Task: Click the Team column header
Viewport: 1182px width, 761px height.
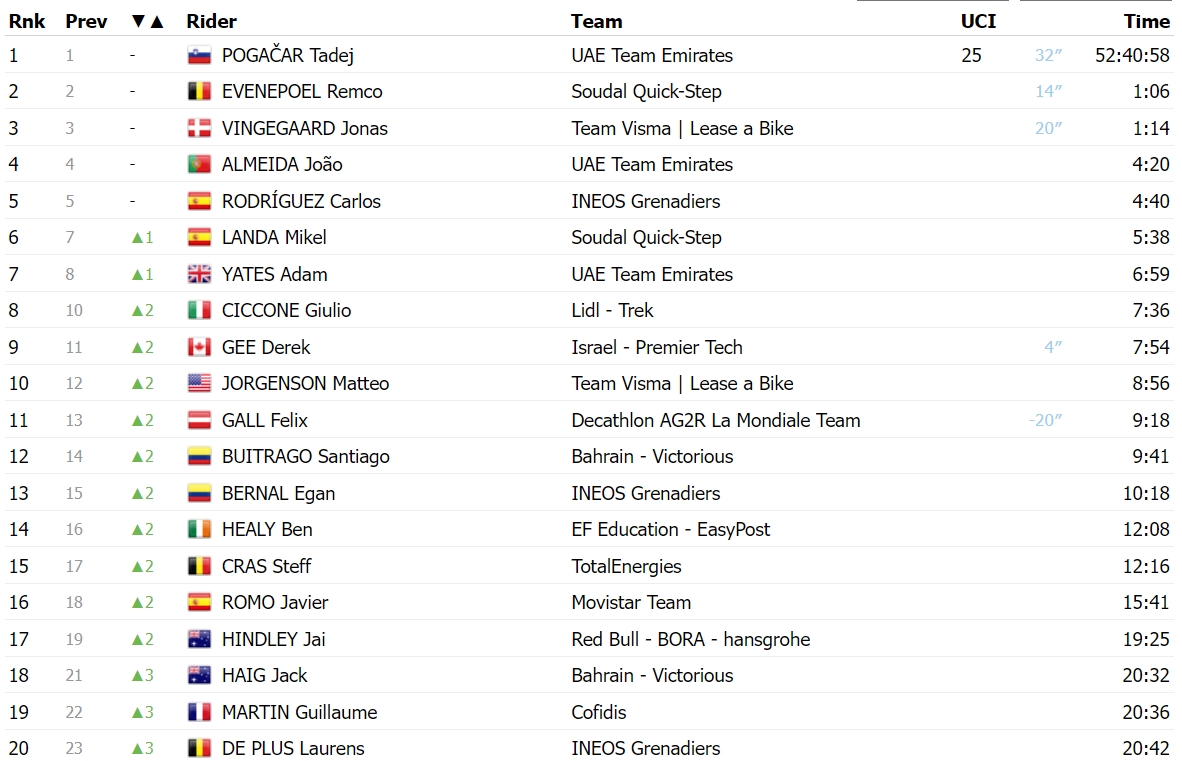Action: coord(596,21)
